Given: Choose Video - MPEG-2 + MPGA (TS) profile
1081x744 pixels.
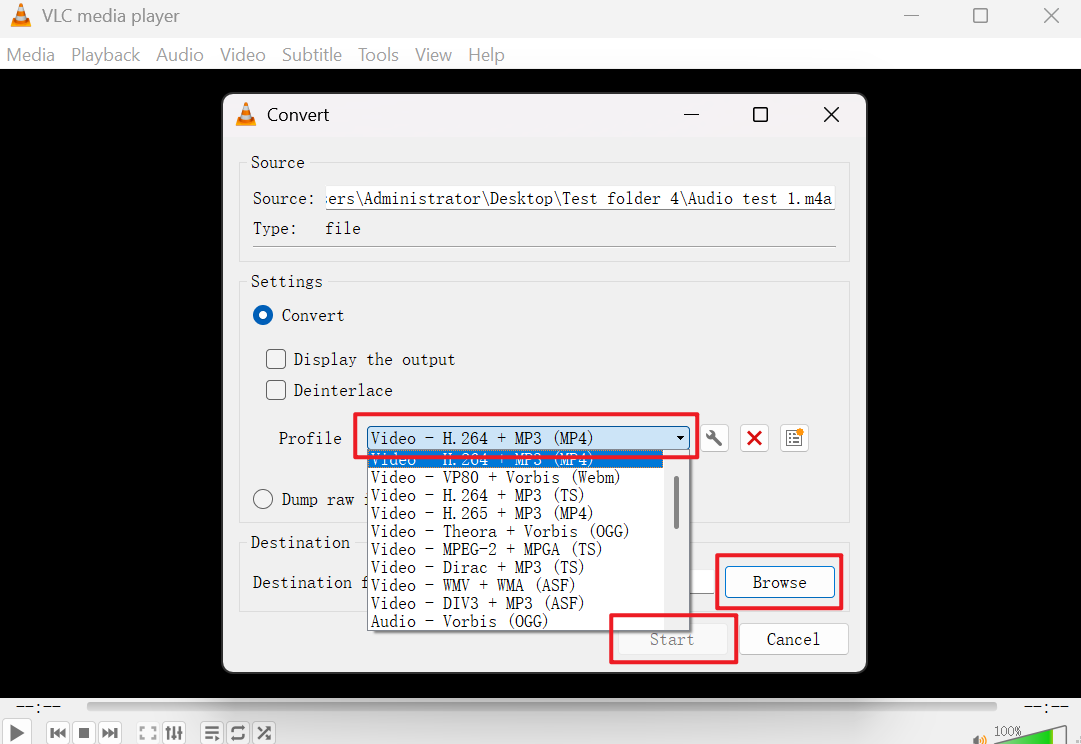Looking at the screenshot, I should (516, 549).
